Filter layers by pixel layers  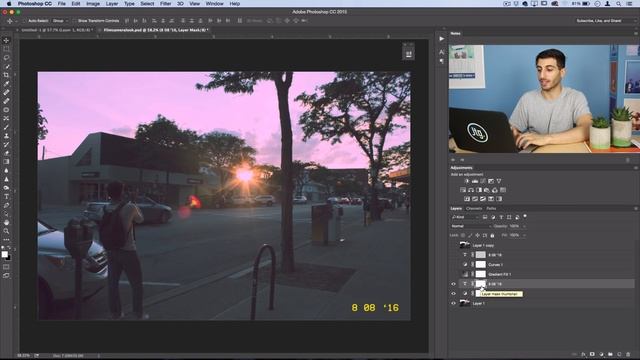485,217
